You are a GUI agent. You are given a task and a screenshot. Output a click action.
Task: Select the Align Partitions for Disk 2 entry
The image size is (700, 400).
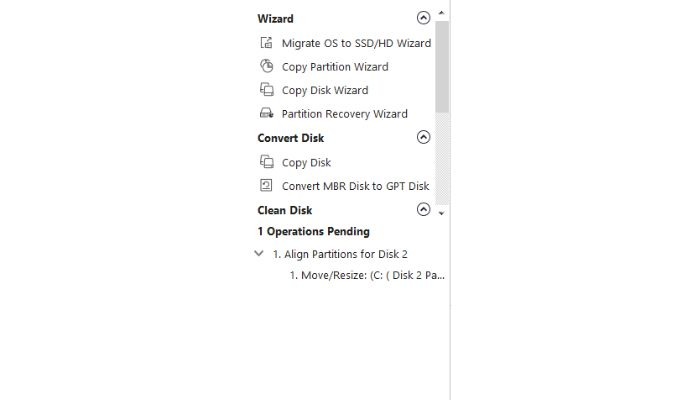click(340, 254)
